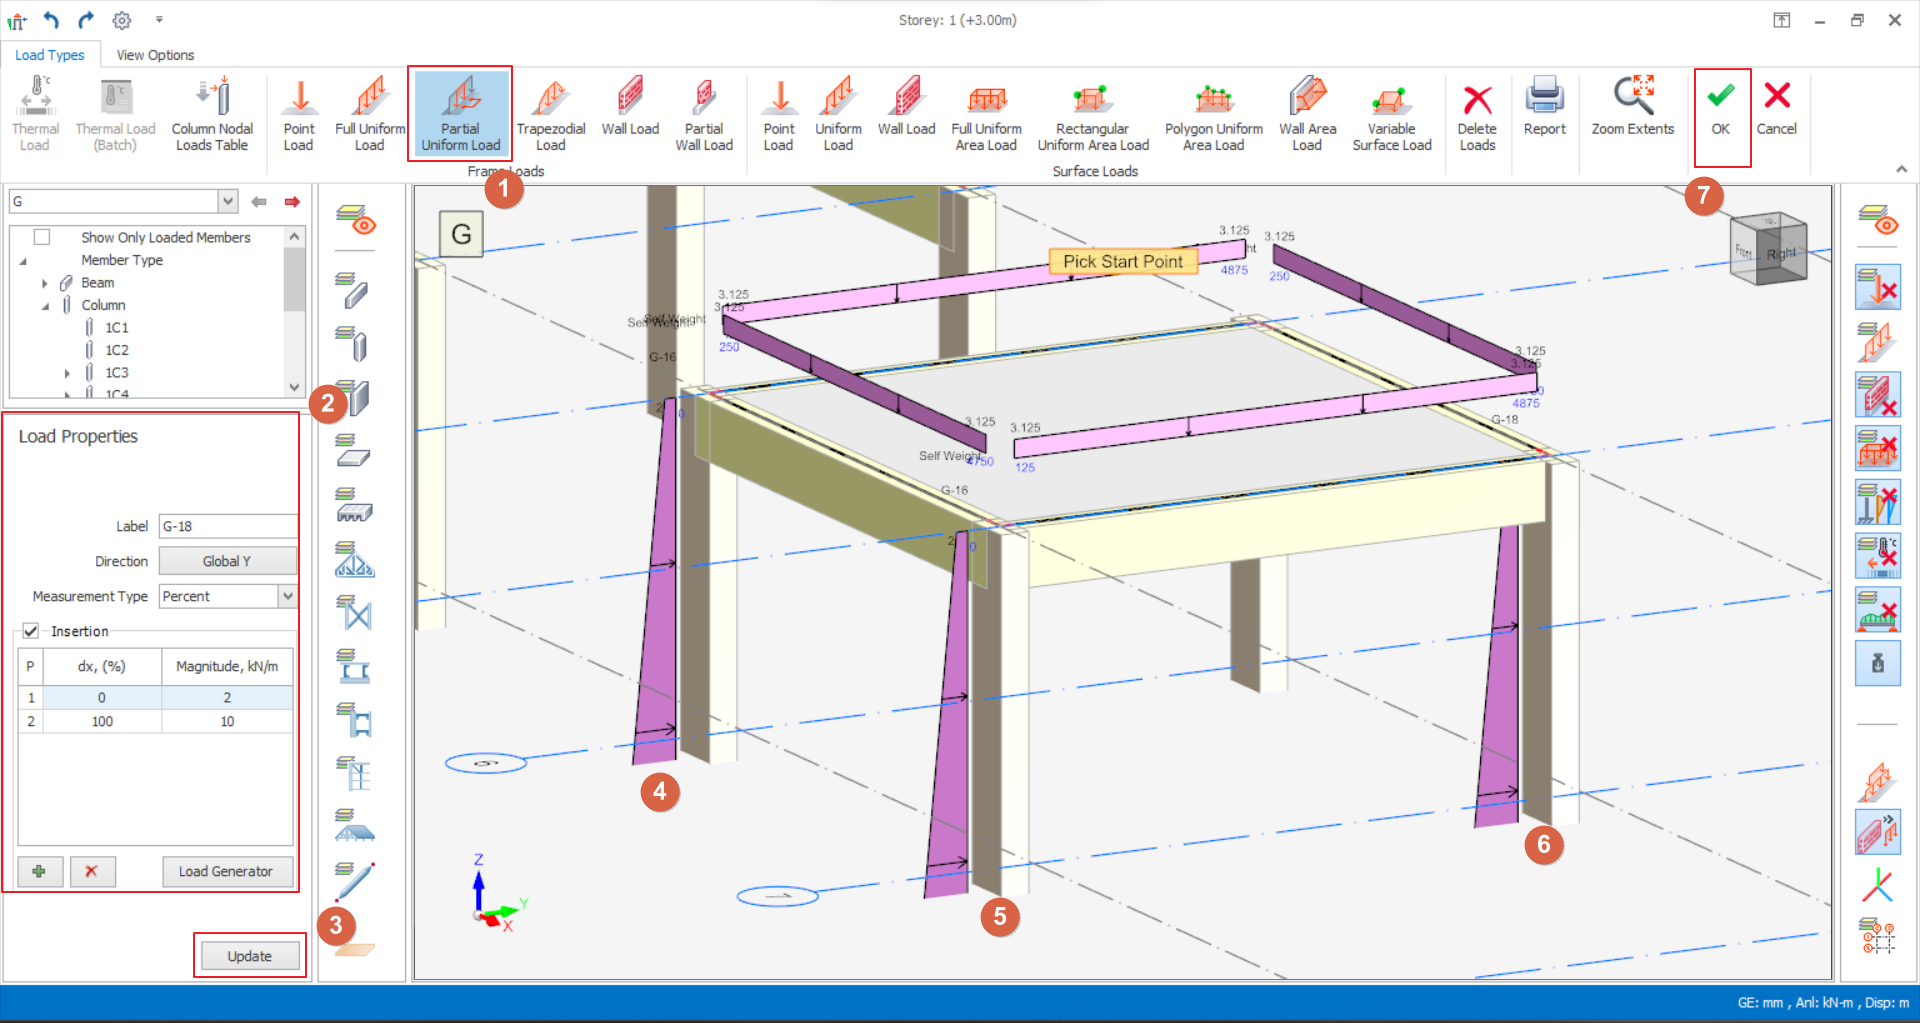
Task: Select the Polygon Uniform Area Load tool
Action: 1213,112
